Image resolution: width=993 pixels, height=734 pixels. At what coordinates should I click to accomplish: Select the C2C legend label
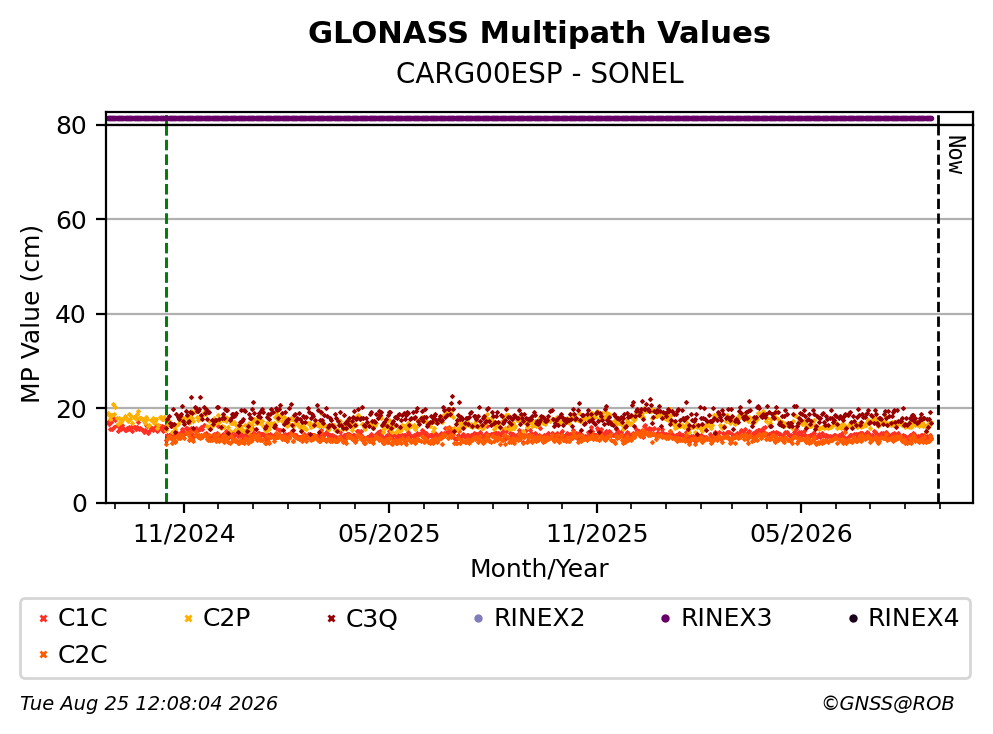[x=82, y=655]
